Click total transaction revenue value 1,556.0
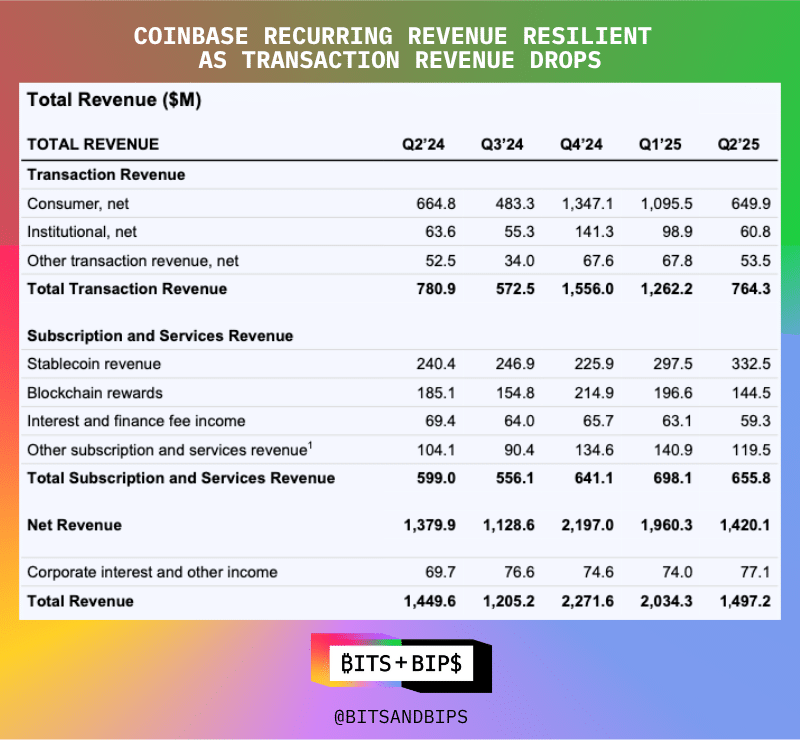Image resolution: width=800 pixels, height=740 pixels. tap(587, 289)
